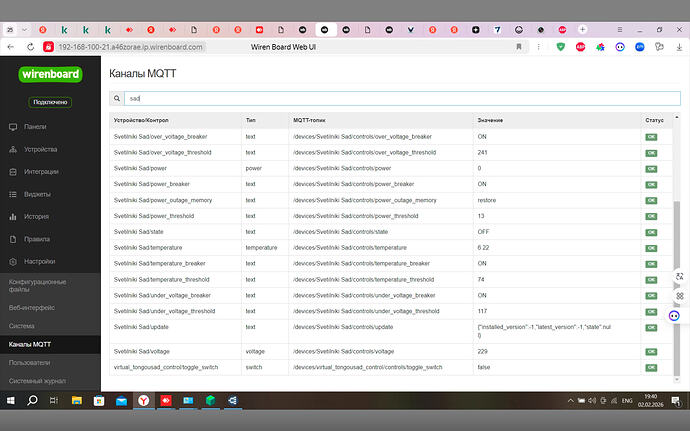Open a new browser tab
Viewport: 690px width, 431px height.
pos(583,29)
